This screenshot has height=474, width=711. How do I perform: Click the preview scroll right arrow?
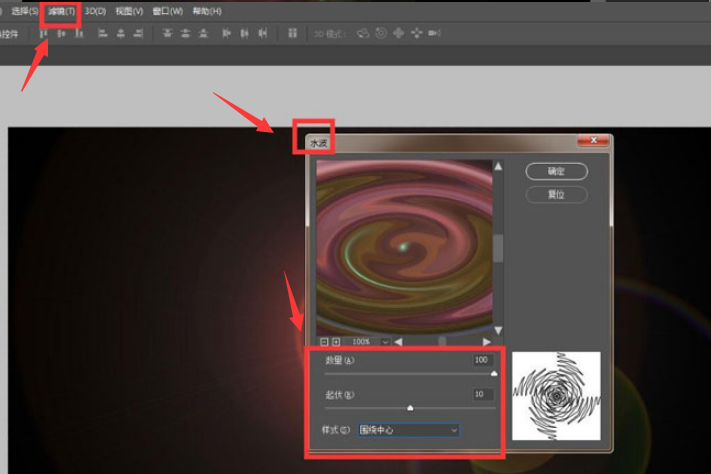tap(487, 342)
